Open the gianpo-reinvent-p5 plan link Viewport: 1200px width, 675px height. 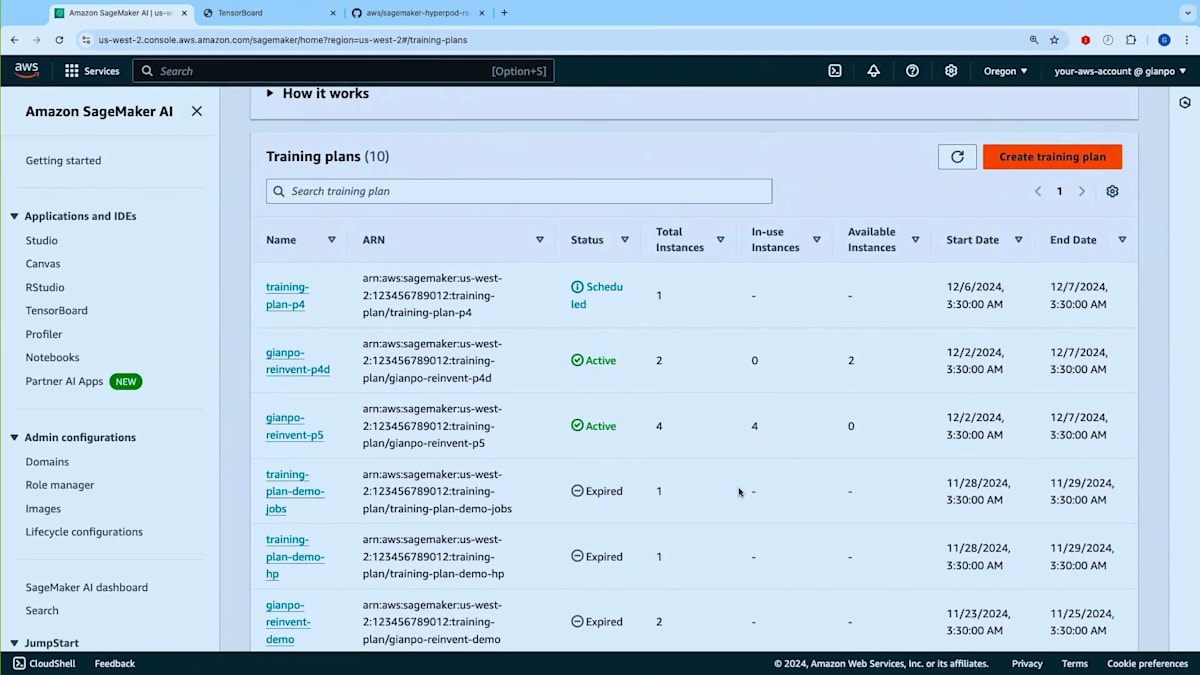click(294, 426)
